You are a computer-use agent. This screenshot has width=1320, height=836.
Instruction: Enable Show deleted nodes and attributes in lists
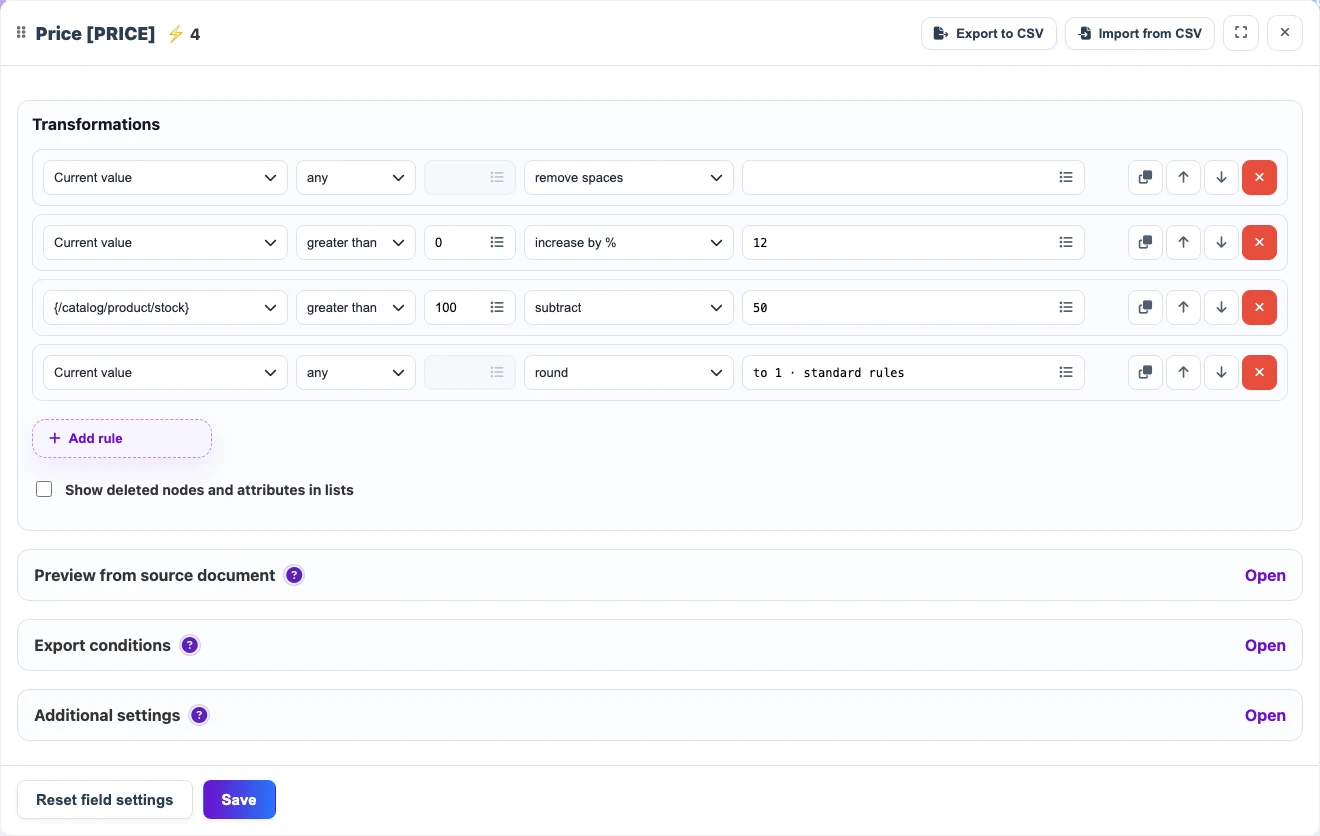pyautogui.click(x=44, y=490)
